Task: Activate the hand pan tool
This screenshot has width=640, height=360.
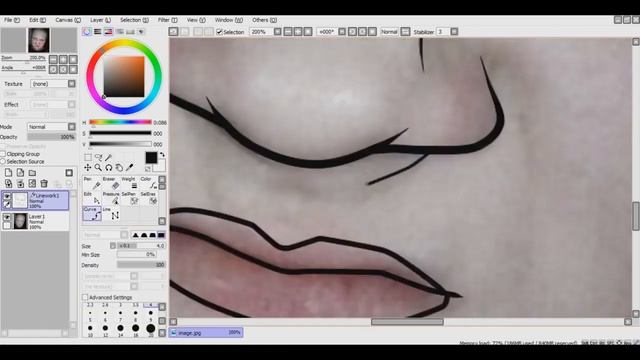Action: click(x=119, y=167)
